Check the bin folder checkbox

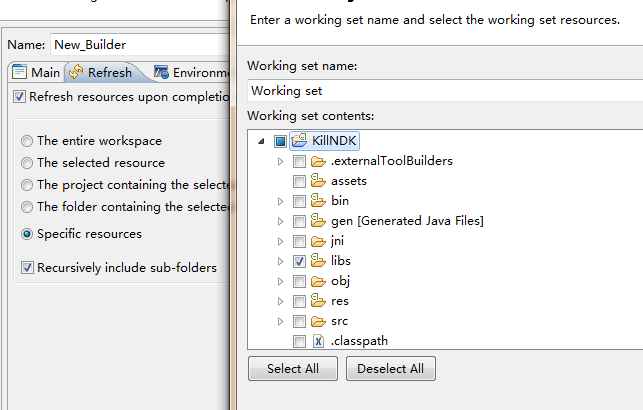[x=299, y=201]
